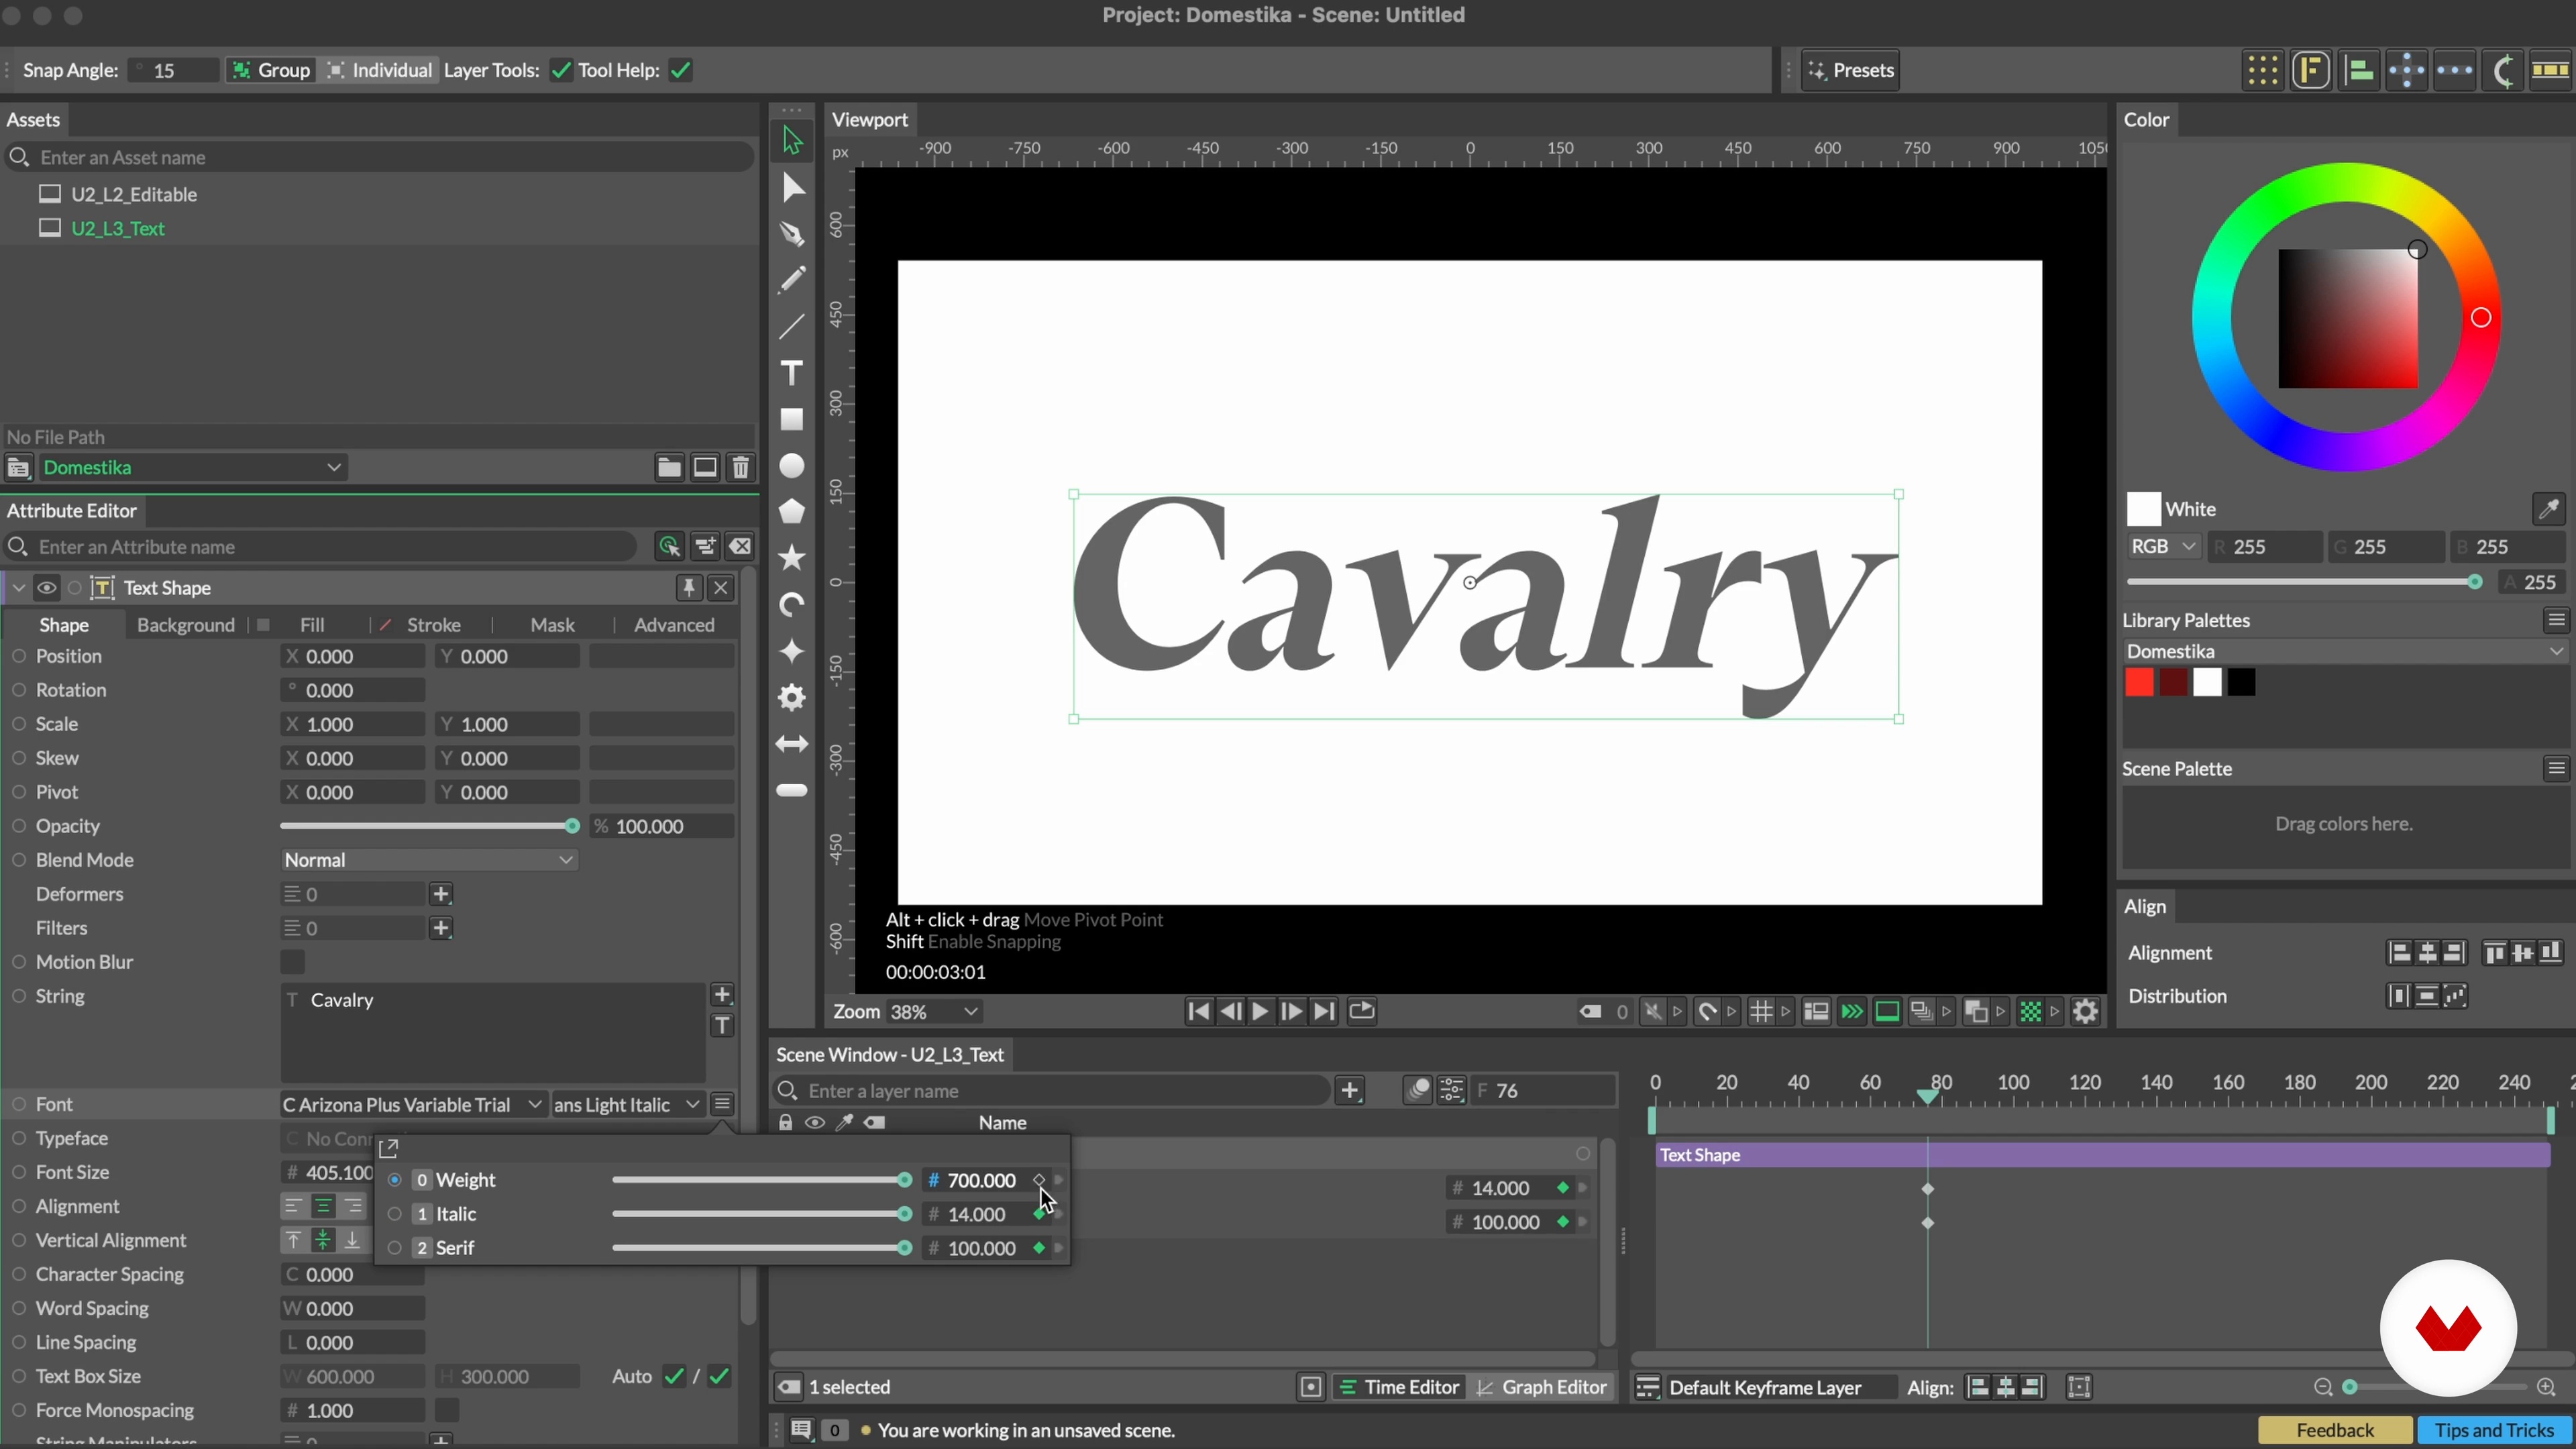Switch to the Background tab

pyautogui.click(x=186, y=625)
